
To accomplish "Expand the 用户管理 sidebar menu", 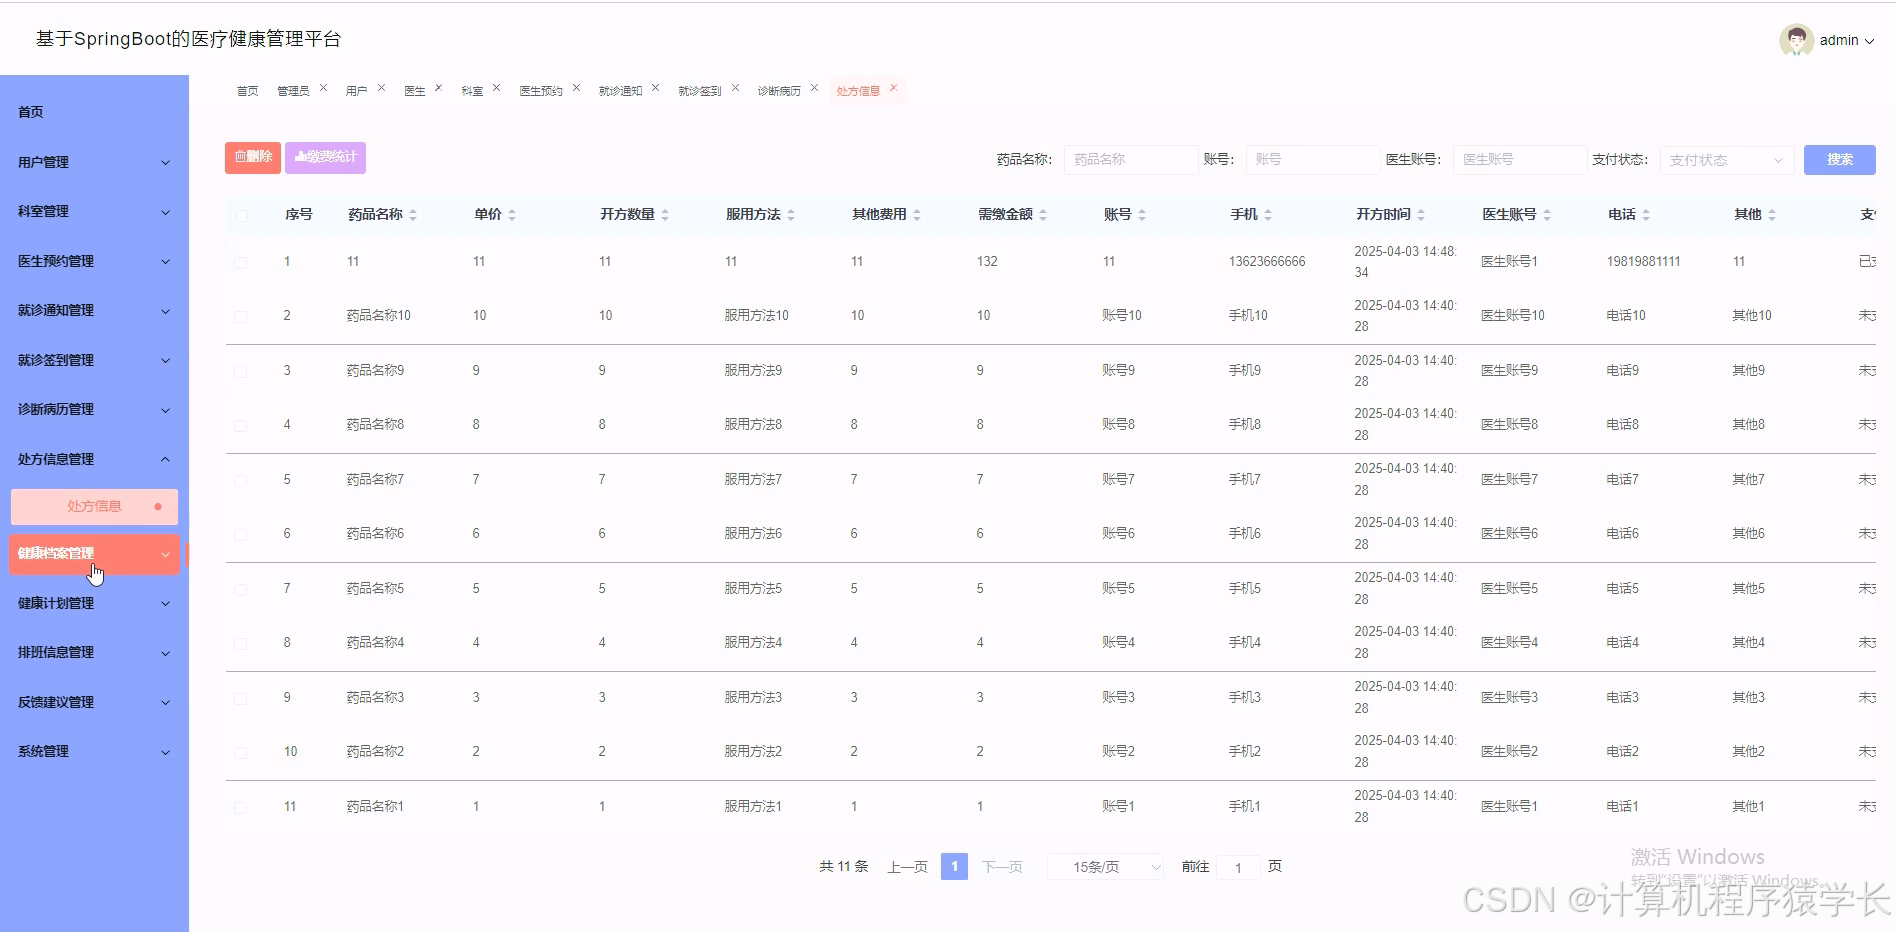I will [93, 161].
